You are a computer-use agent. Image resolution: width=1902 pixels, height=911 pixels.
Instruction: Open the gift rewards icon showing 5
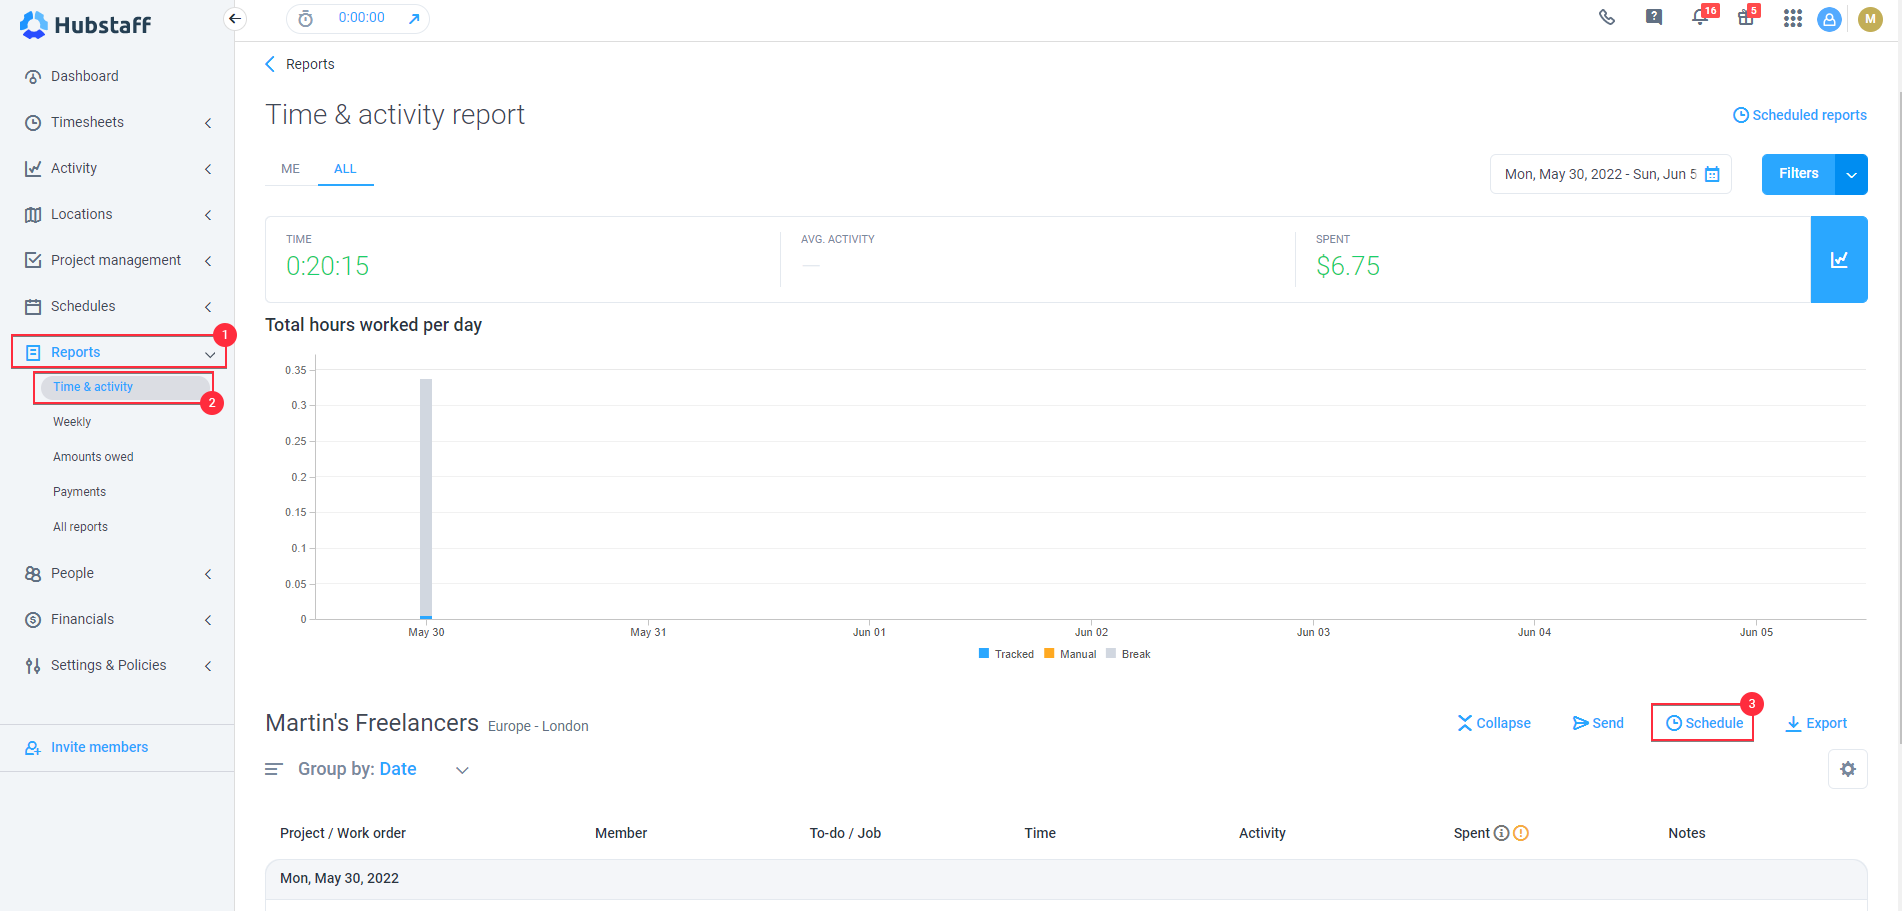(x=1747, y=18)
